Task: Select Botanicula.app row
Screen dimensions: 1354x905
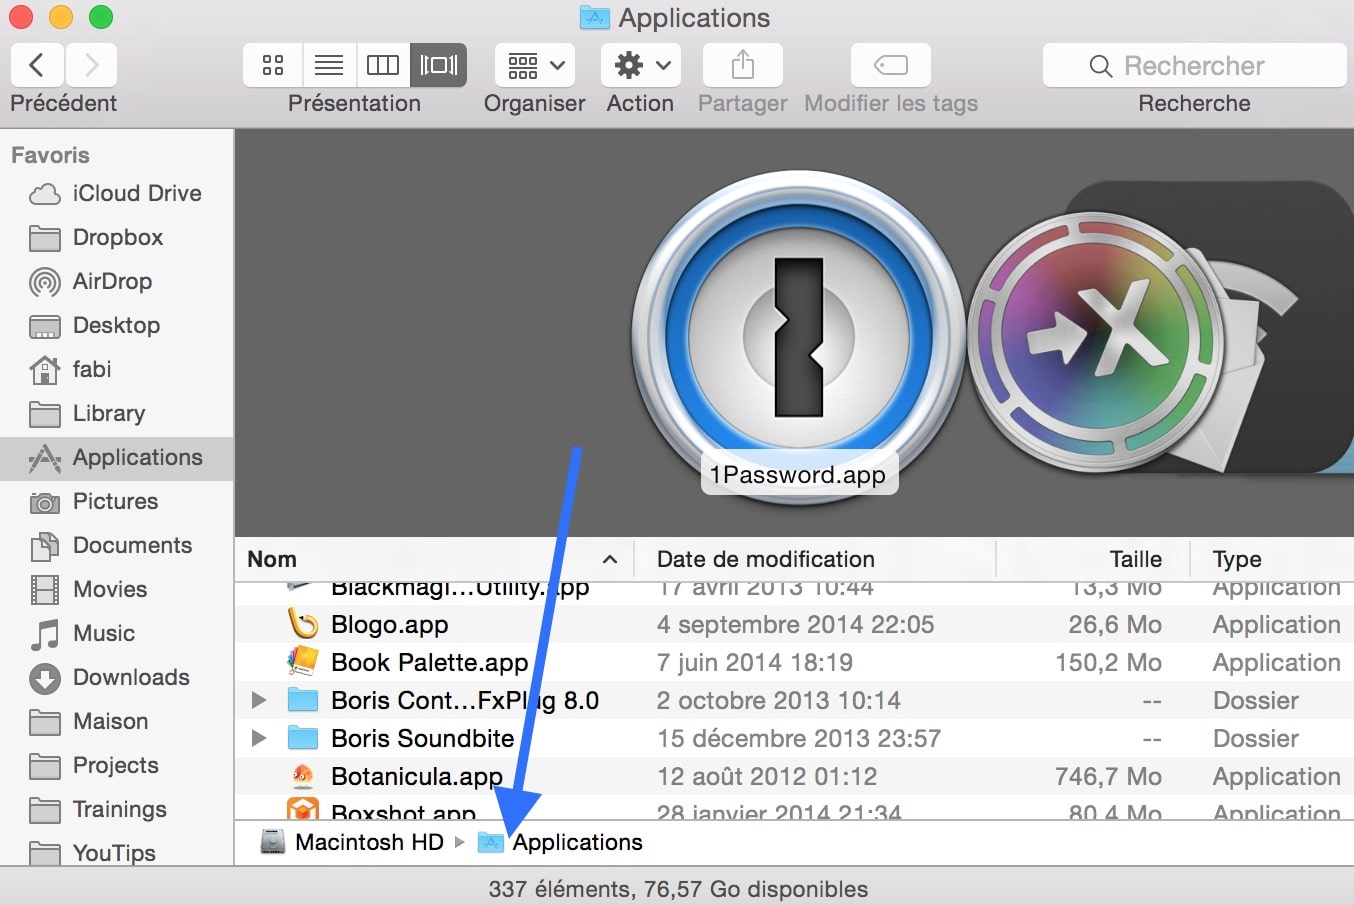Action: coord(794,776)
